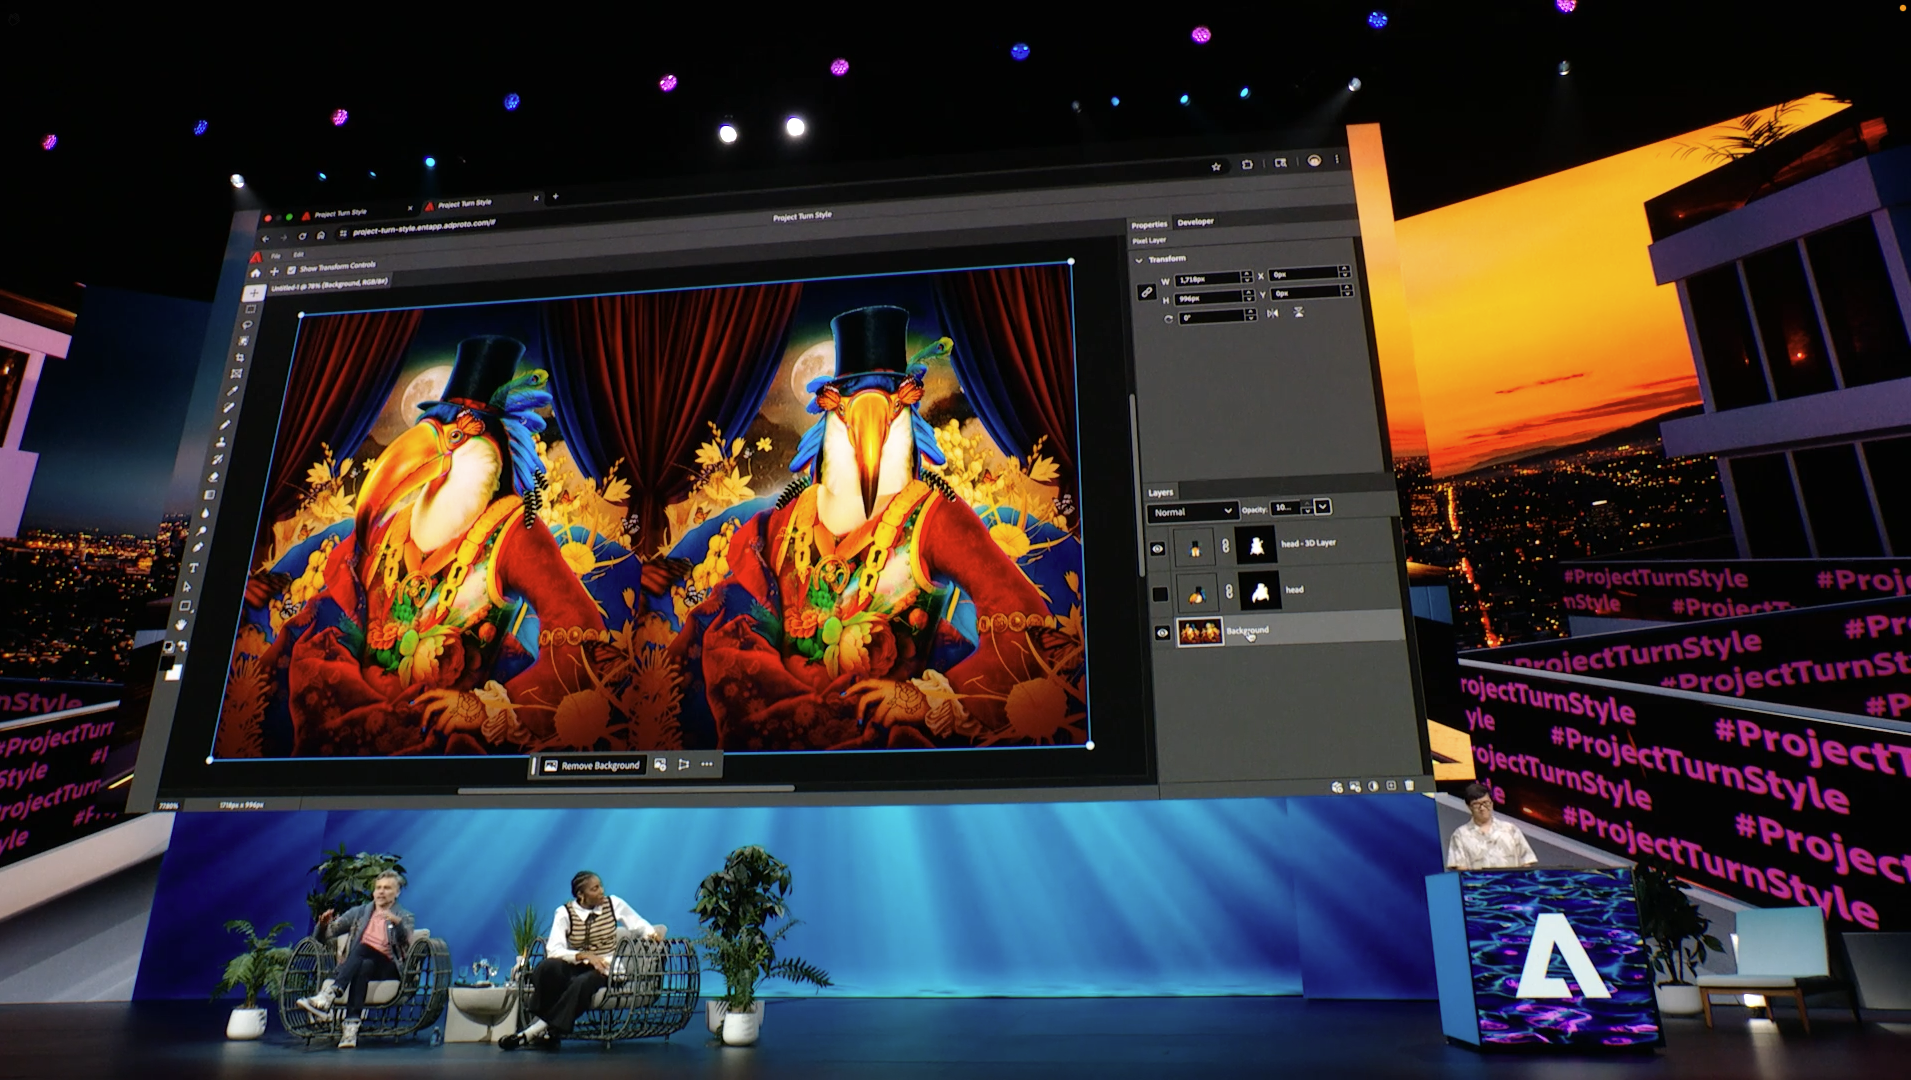The image size is (1911, 1080).
Task: Select the Eraser tool
Action: [x=213, y=477]
